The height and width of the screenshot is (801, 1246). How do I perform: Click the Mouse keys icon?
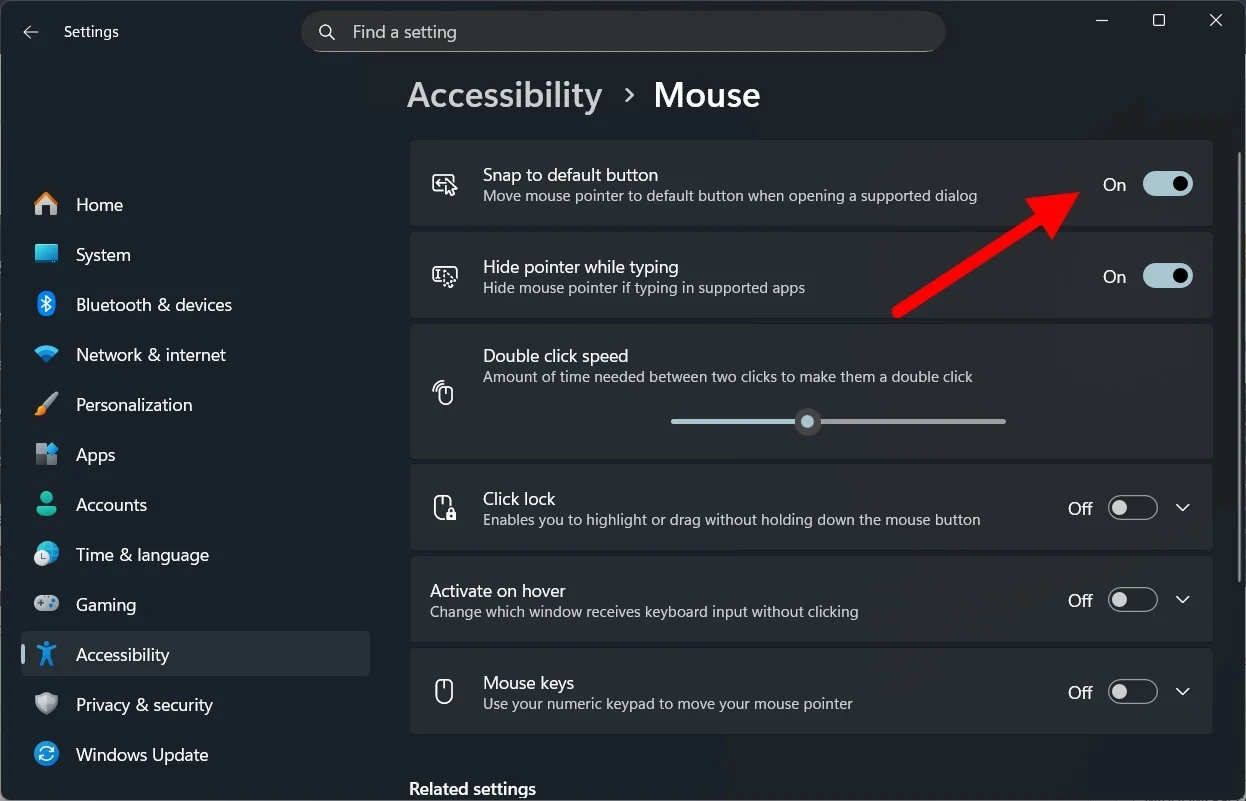point(443,691)
